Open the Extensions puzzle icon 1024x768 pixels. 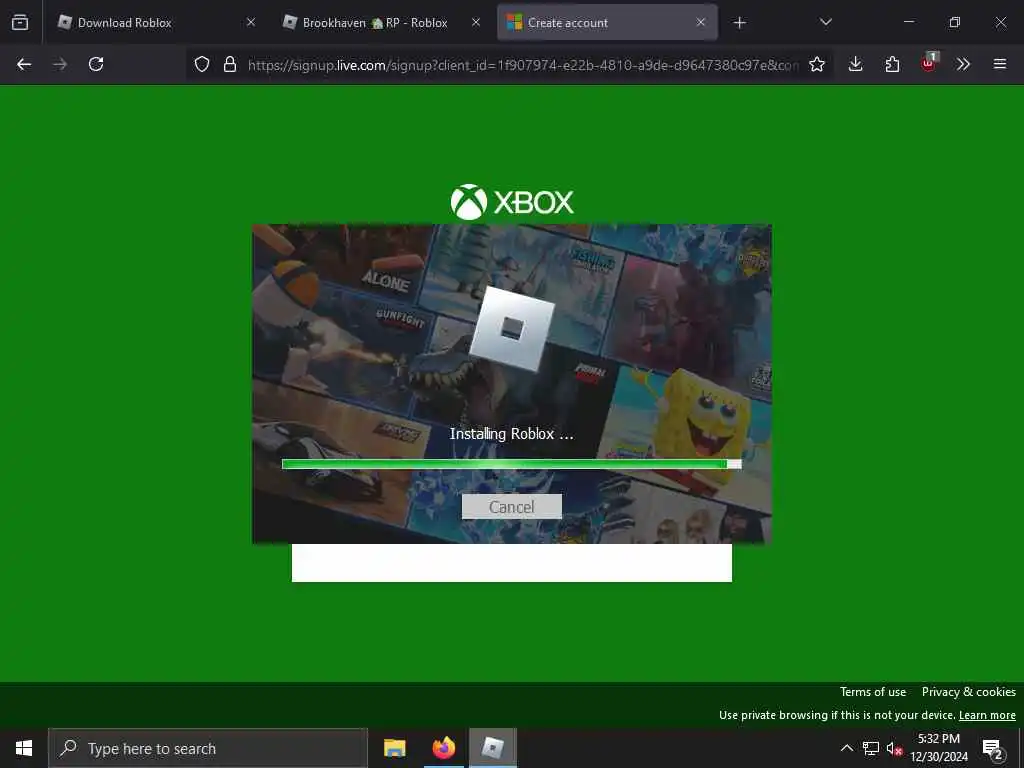pyautogui.click(x=892, y=64)
